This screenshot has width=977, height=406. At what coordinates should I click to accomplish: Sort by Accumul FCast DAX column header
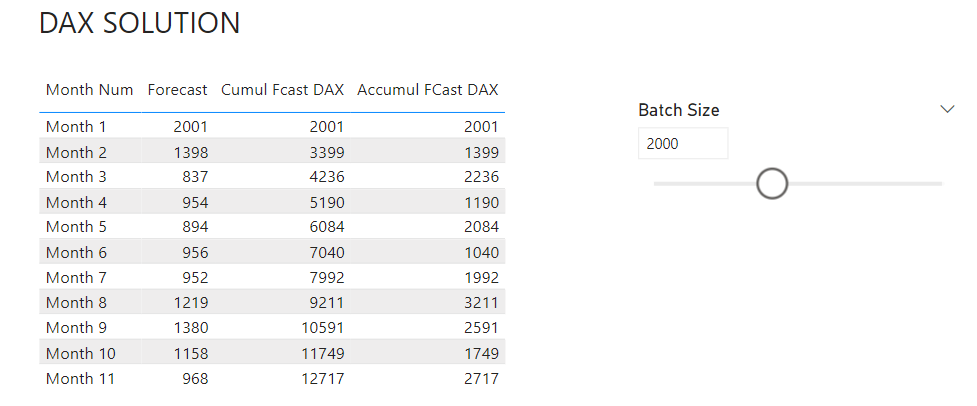[427, 90]
